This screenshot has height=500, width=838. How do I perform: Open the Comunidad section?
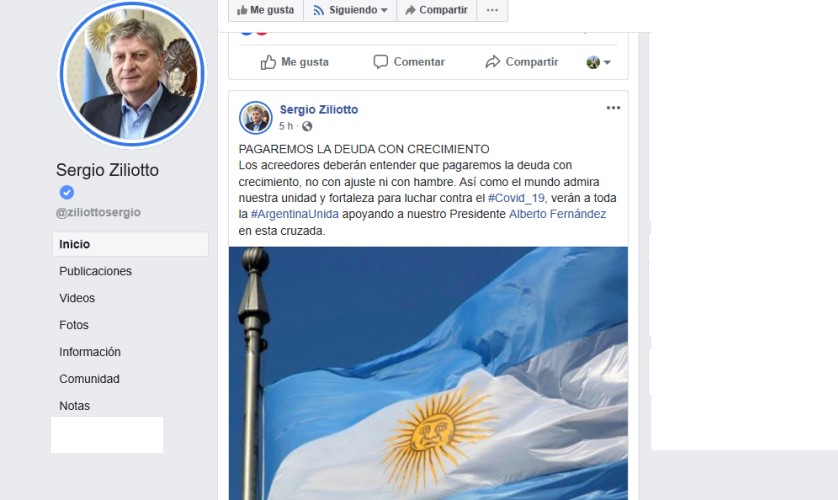tap(89, 379)
